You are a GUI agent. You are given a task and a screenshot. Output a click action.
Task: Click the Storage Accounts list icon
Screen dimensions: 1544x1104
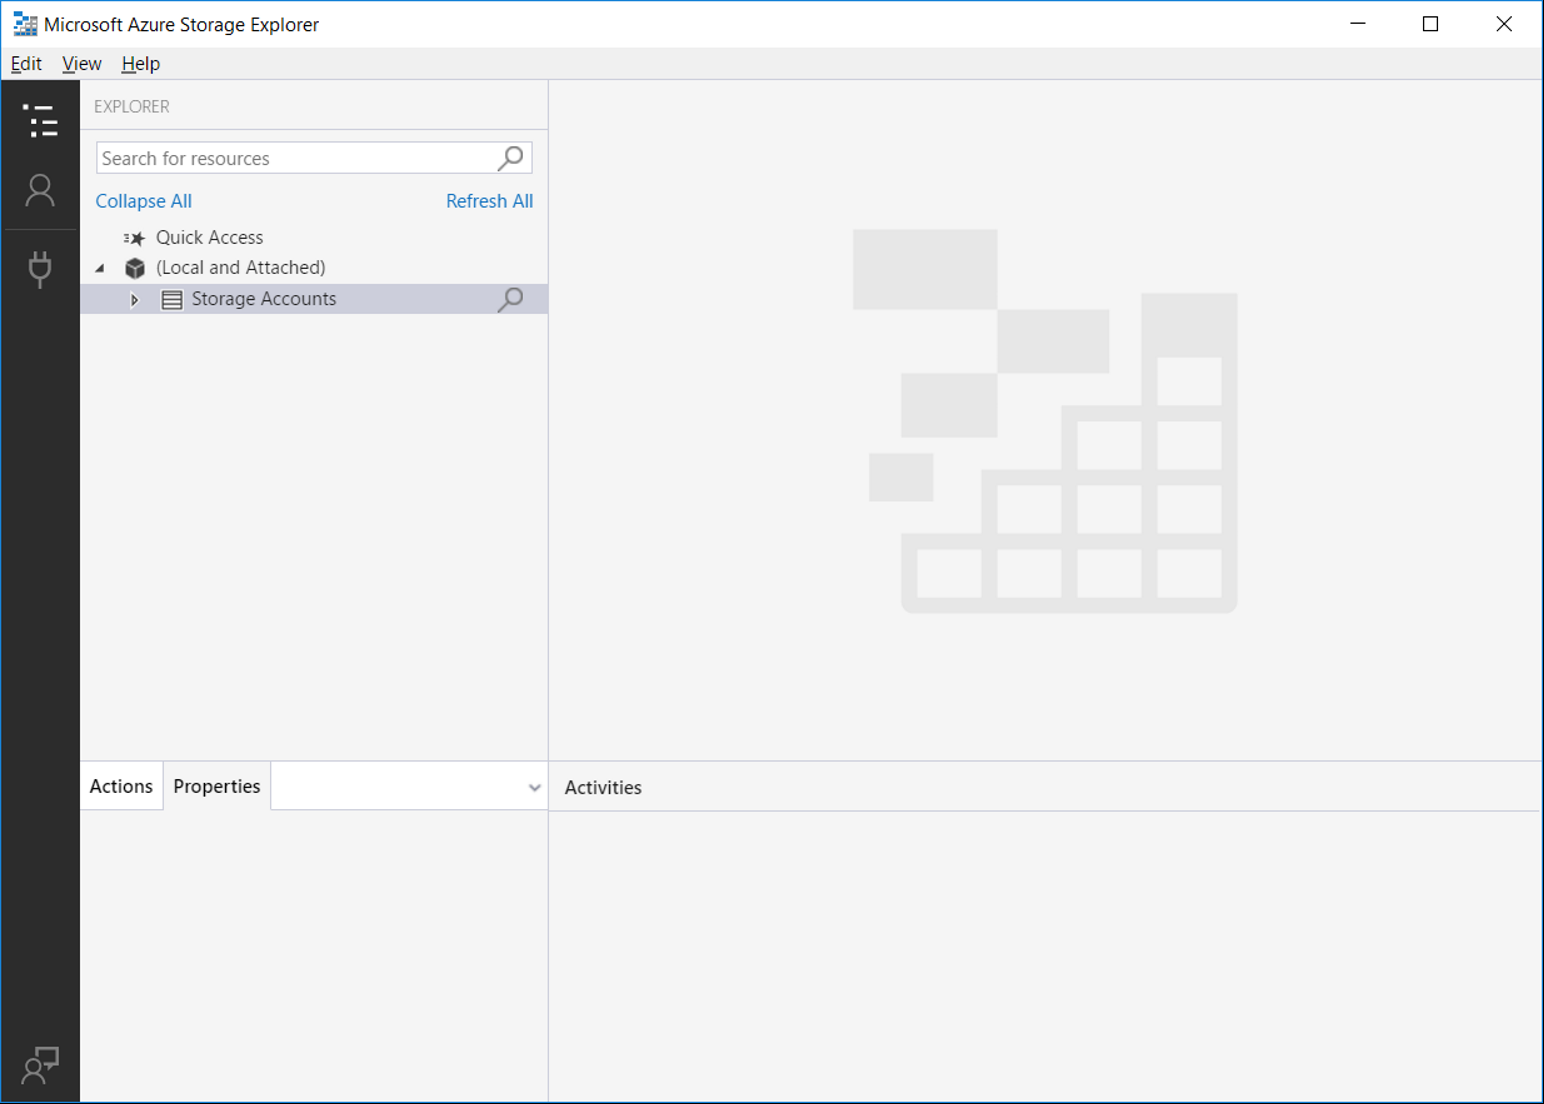[x=172, y=299]
